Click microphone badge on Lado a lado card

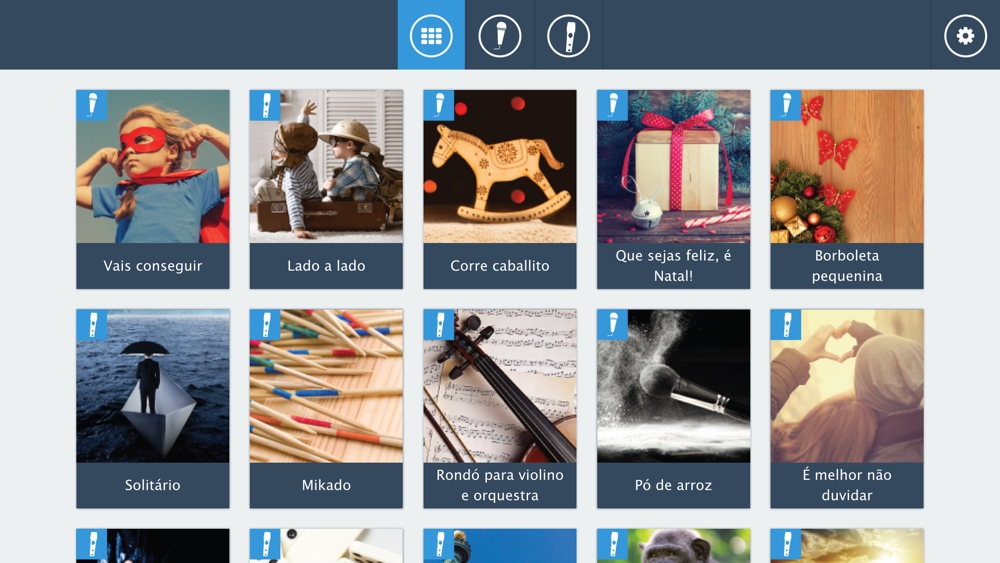[x=265, y=105]
